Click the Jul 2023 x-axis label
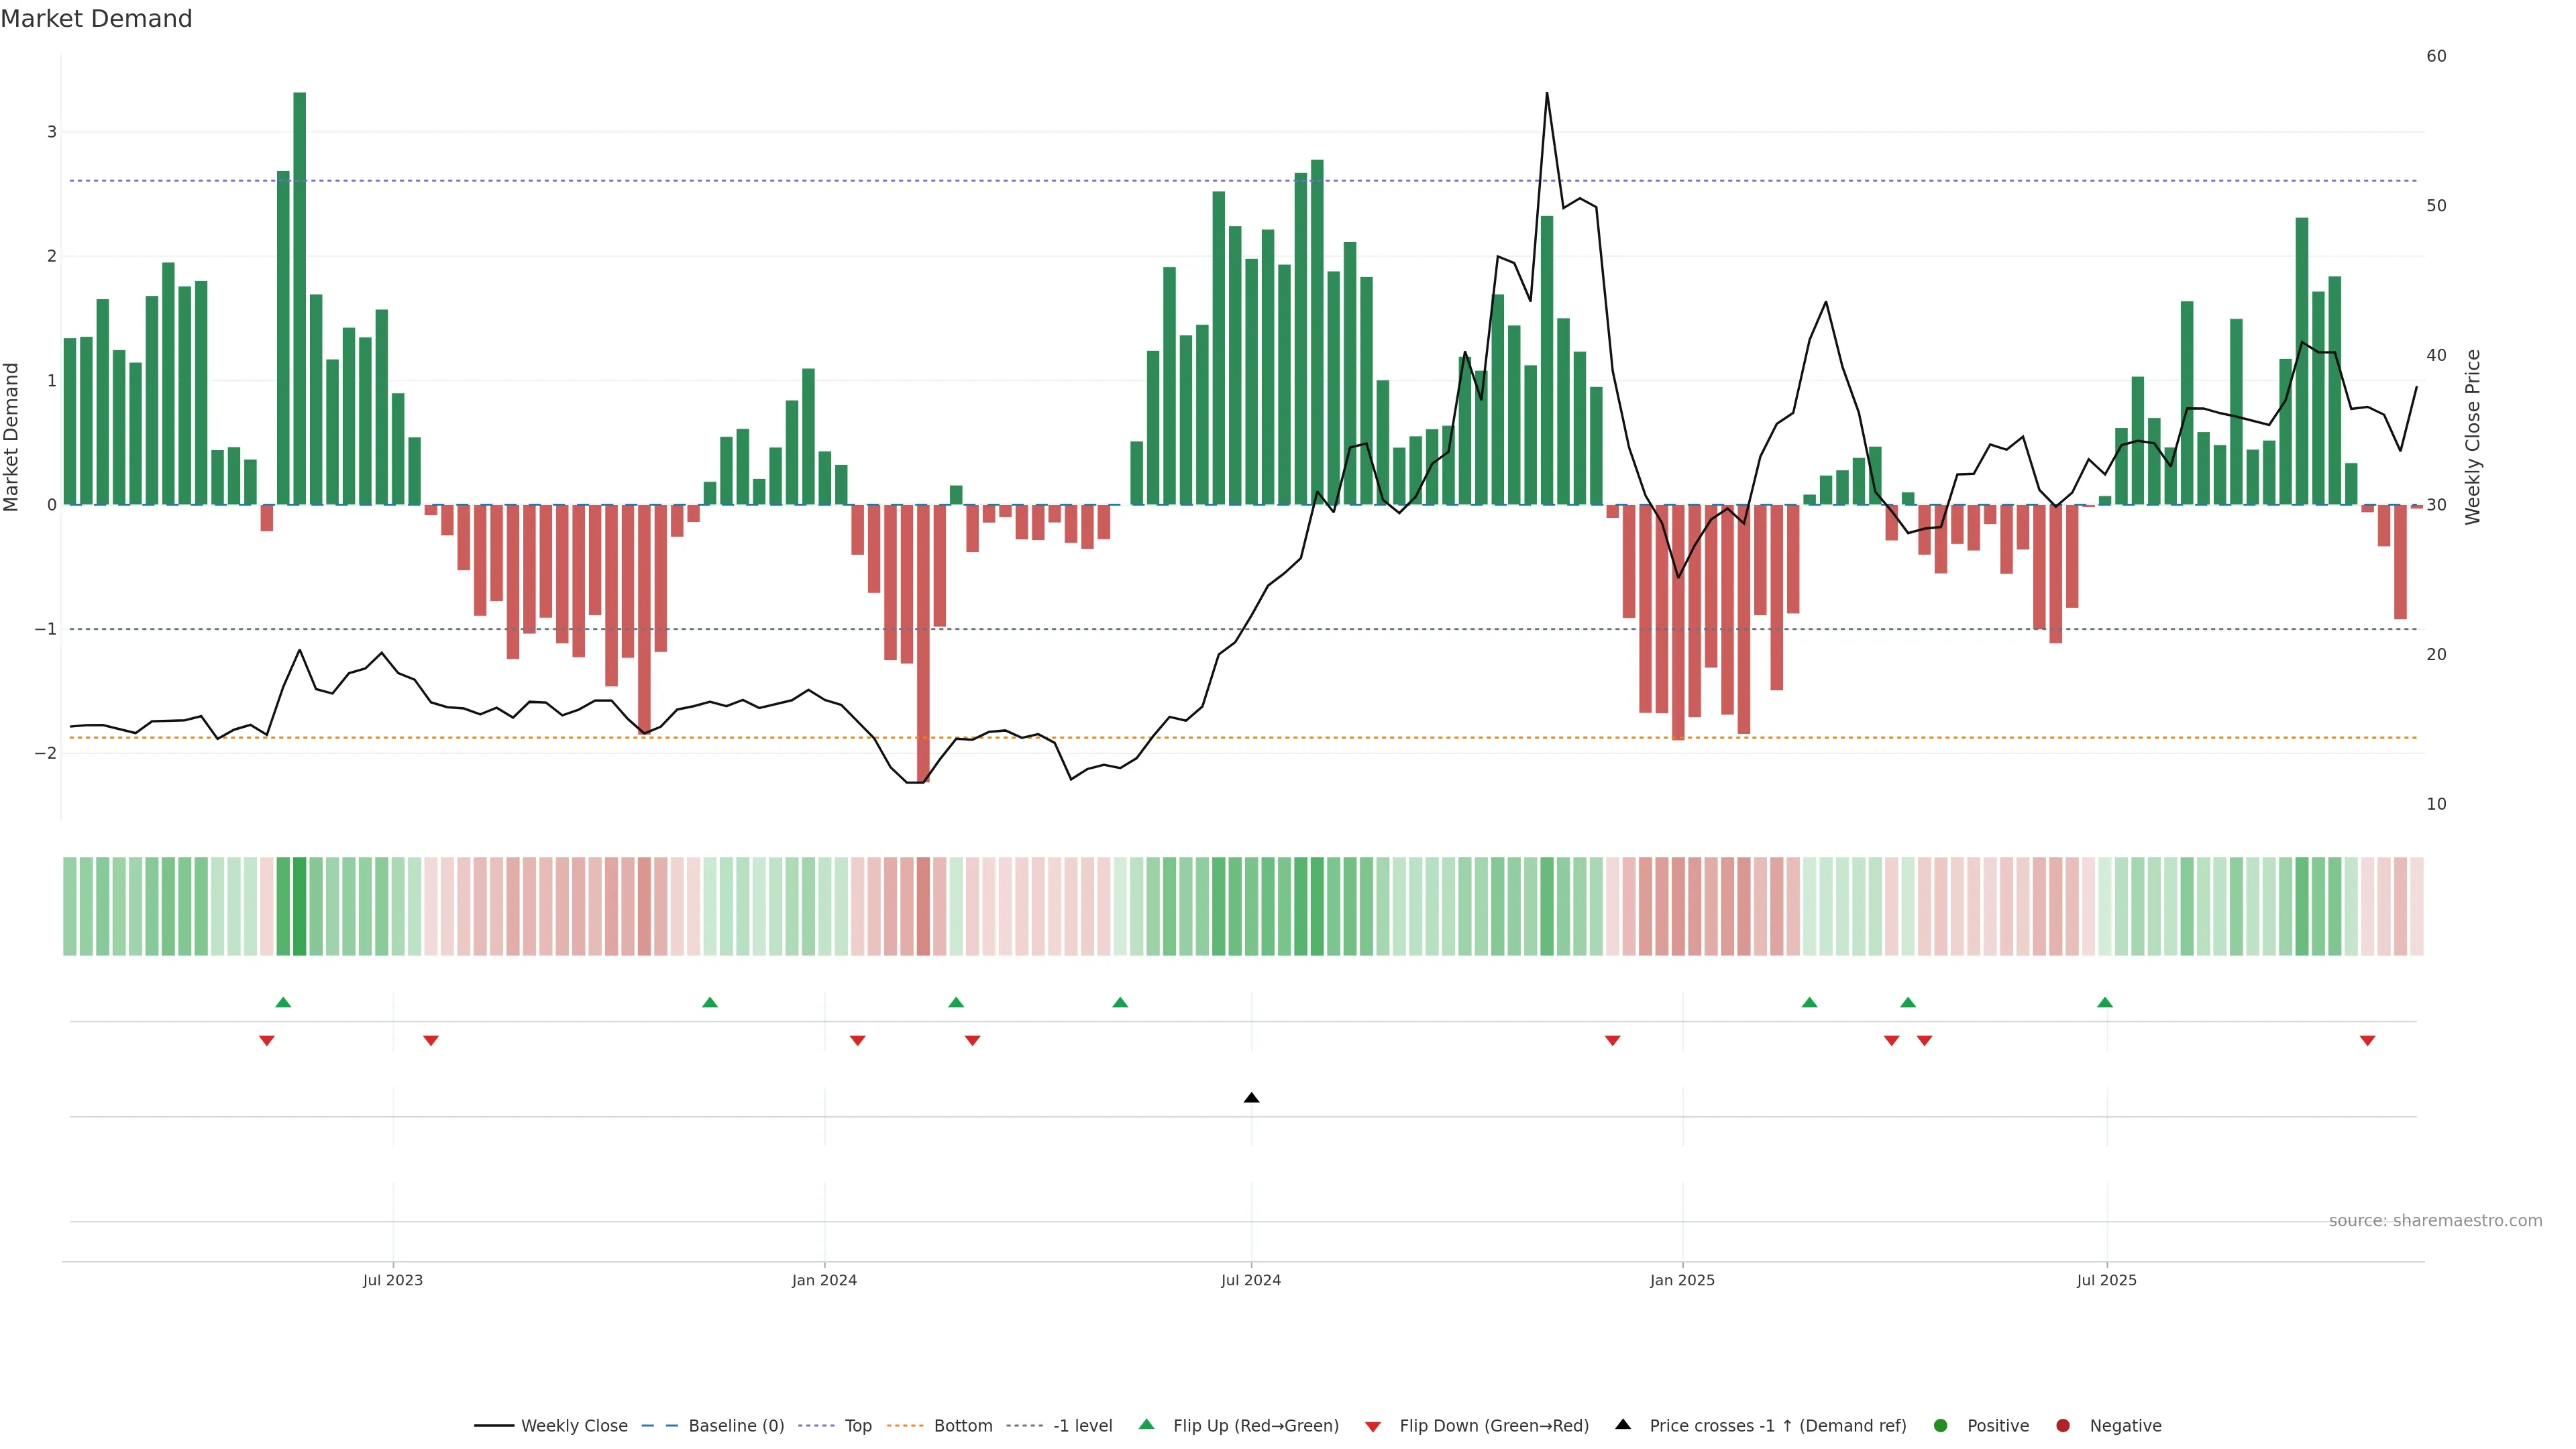 393,1280
